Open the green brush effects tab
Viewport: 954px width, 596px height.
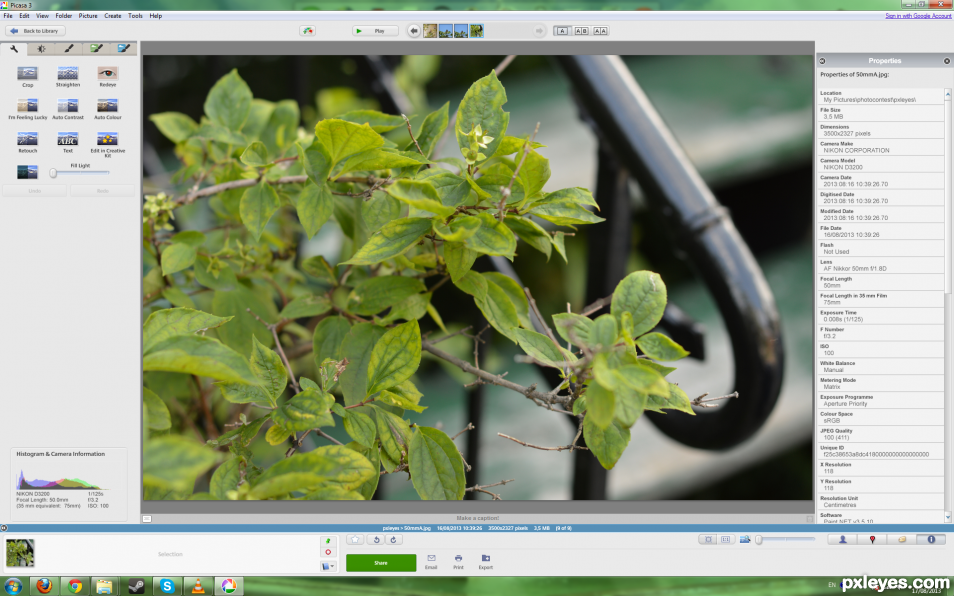coord(96,49)
